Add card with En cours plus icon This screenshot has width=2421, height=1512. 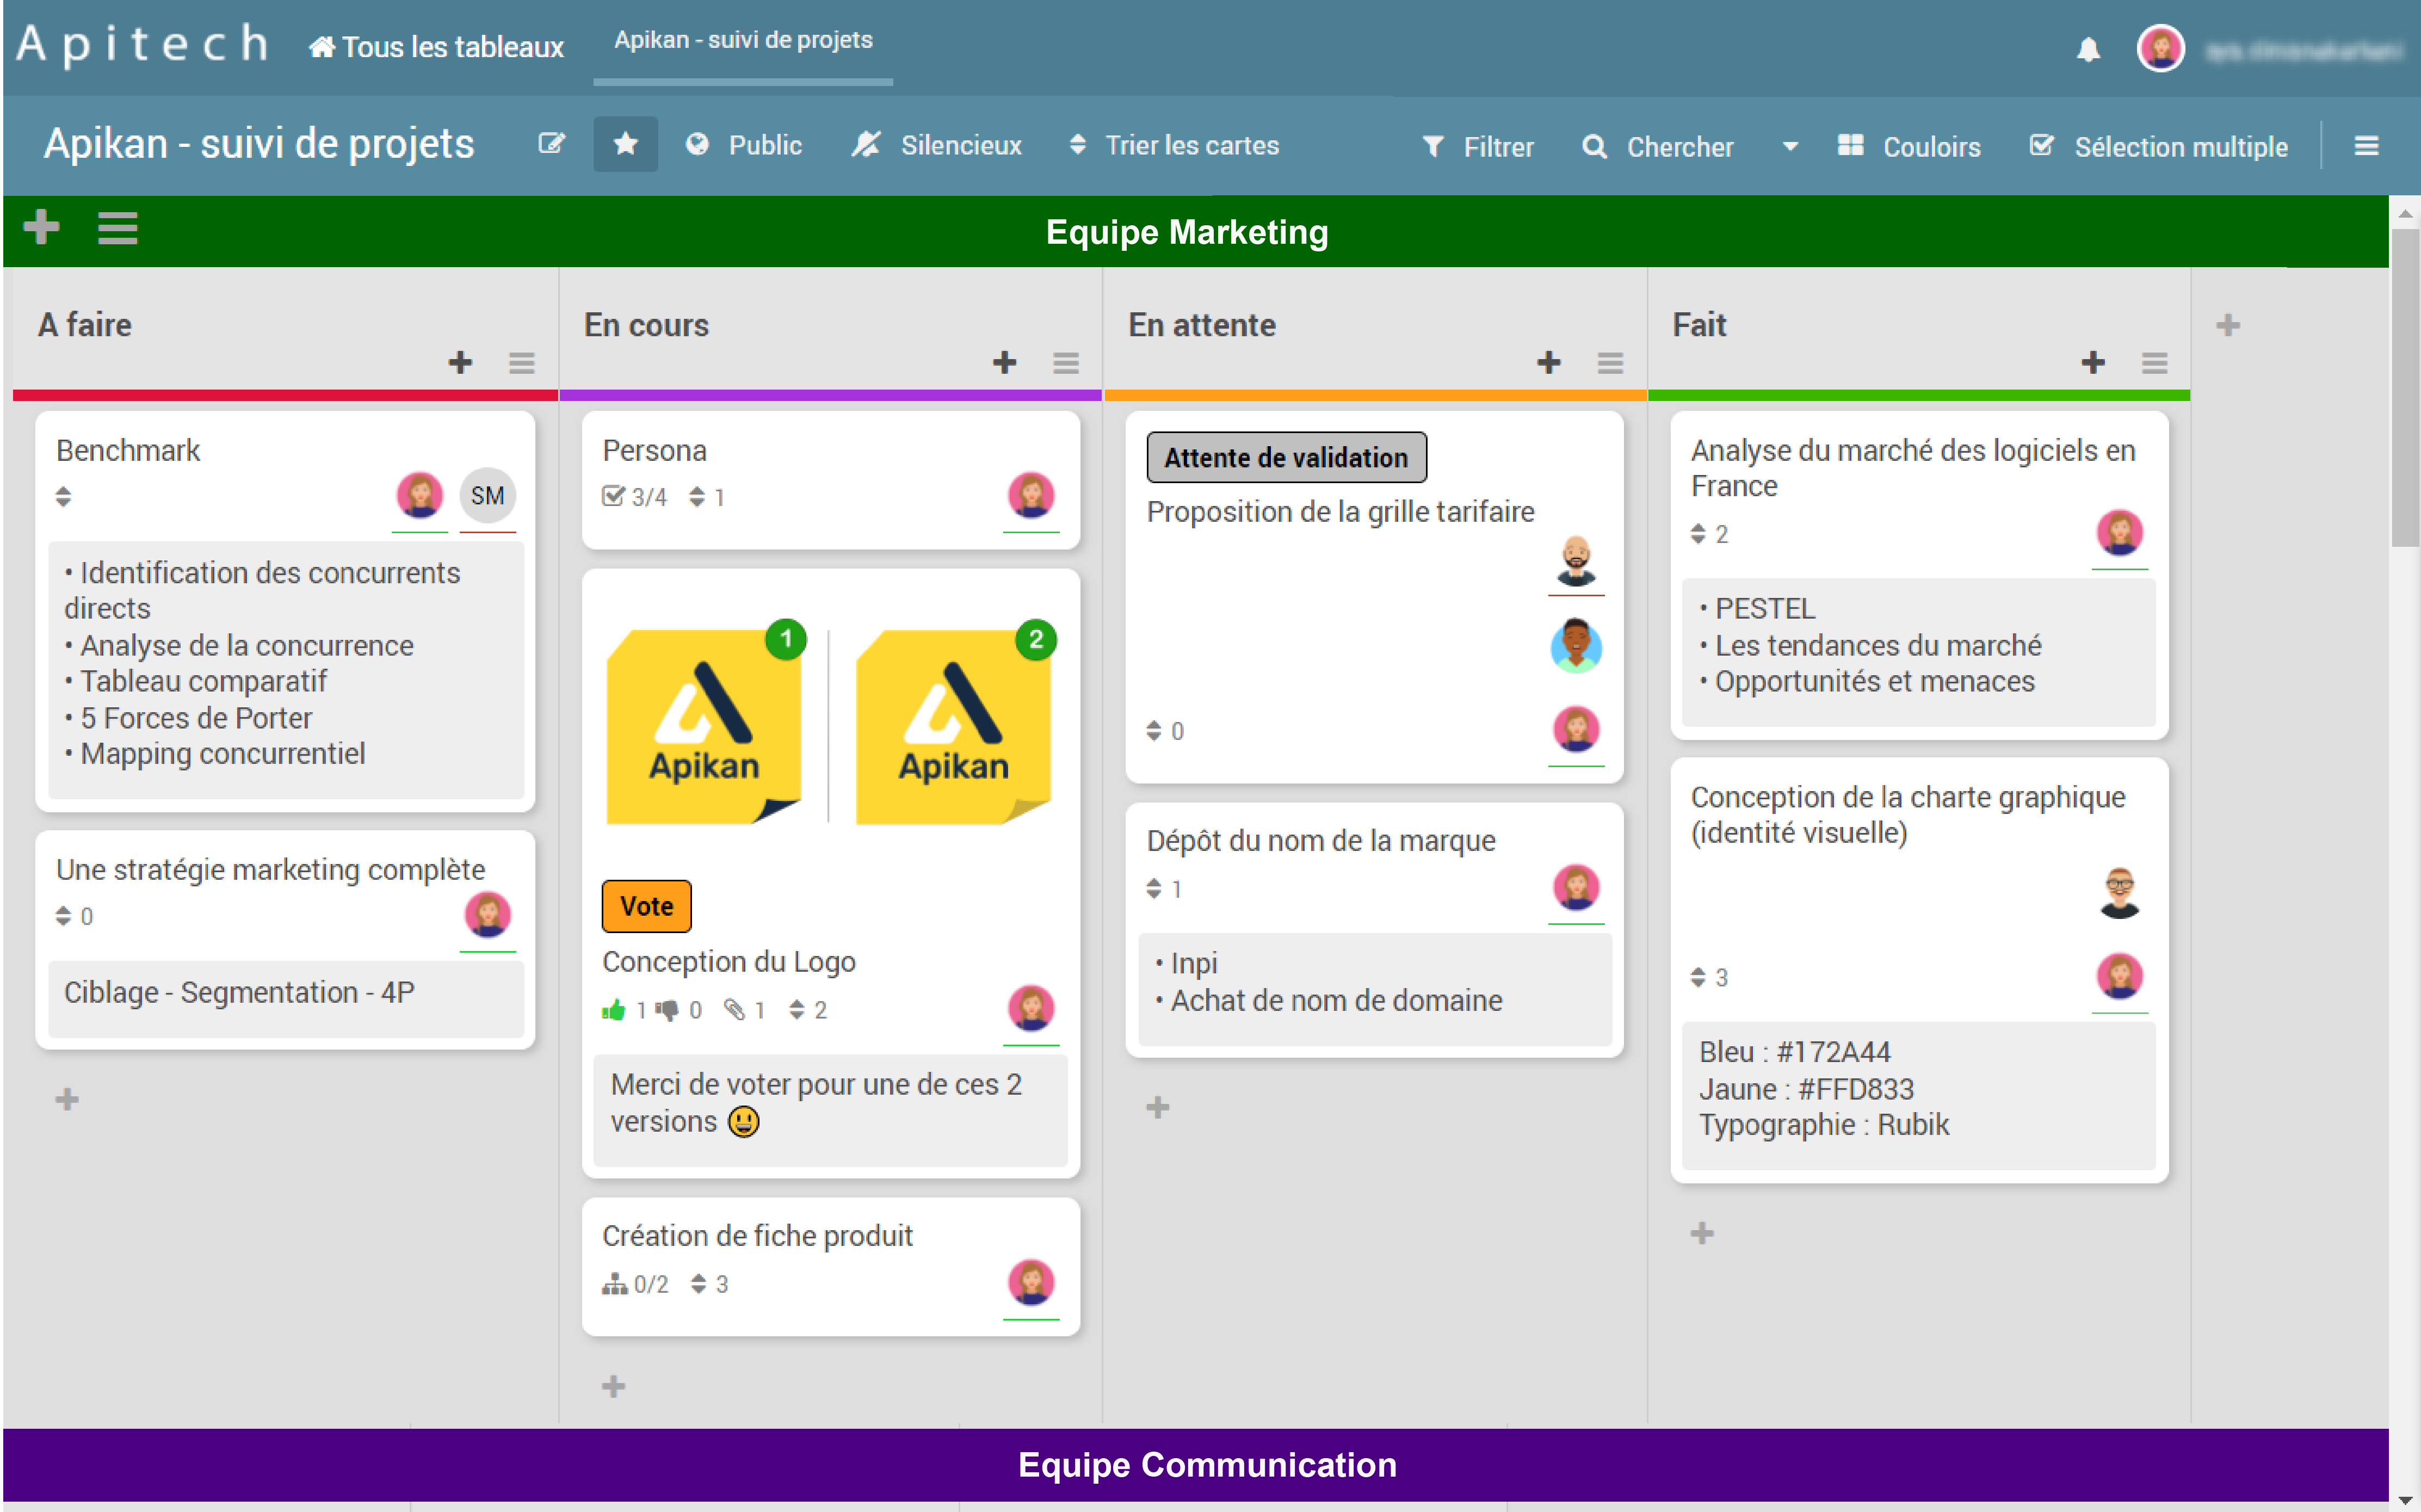coord(1004,363)
